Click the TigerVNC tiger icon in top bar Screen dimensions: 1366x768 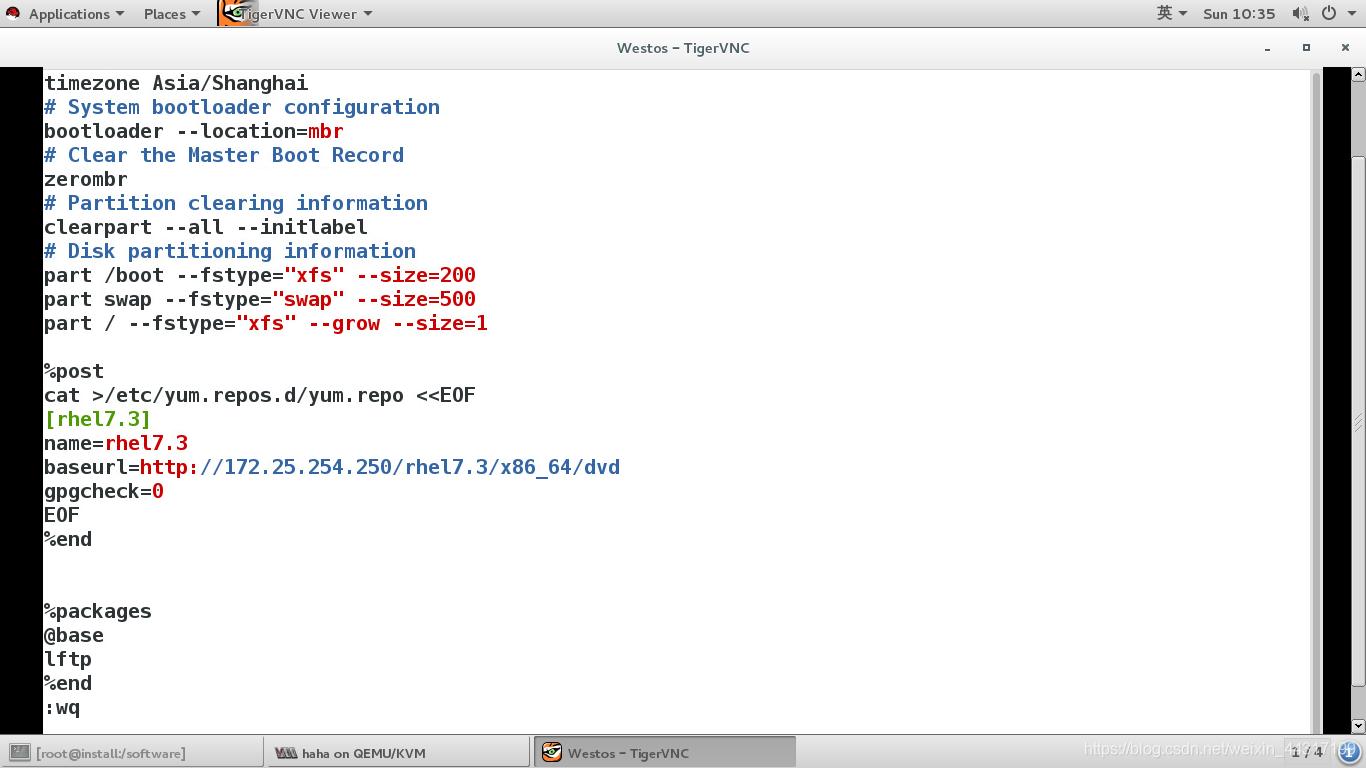tap(237, 13)
